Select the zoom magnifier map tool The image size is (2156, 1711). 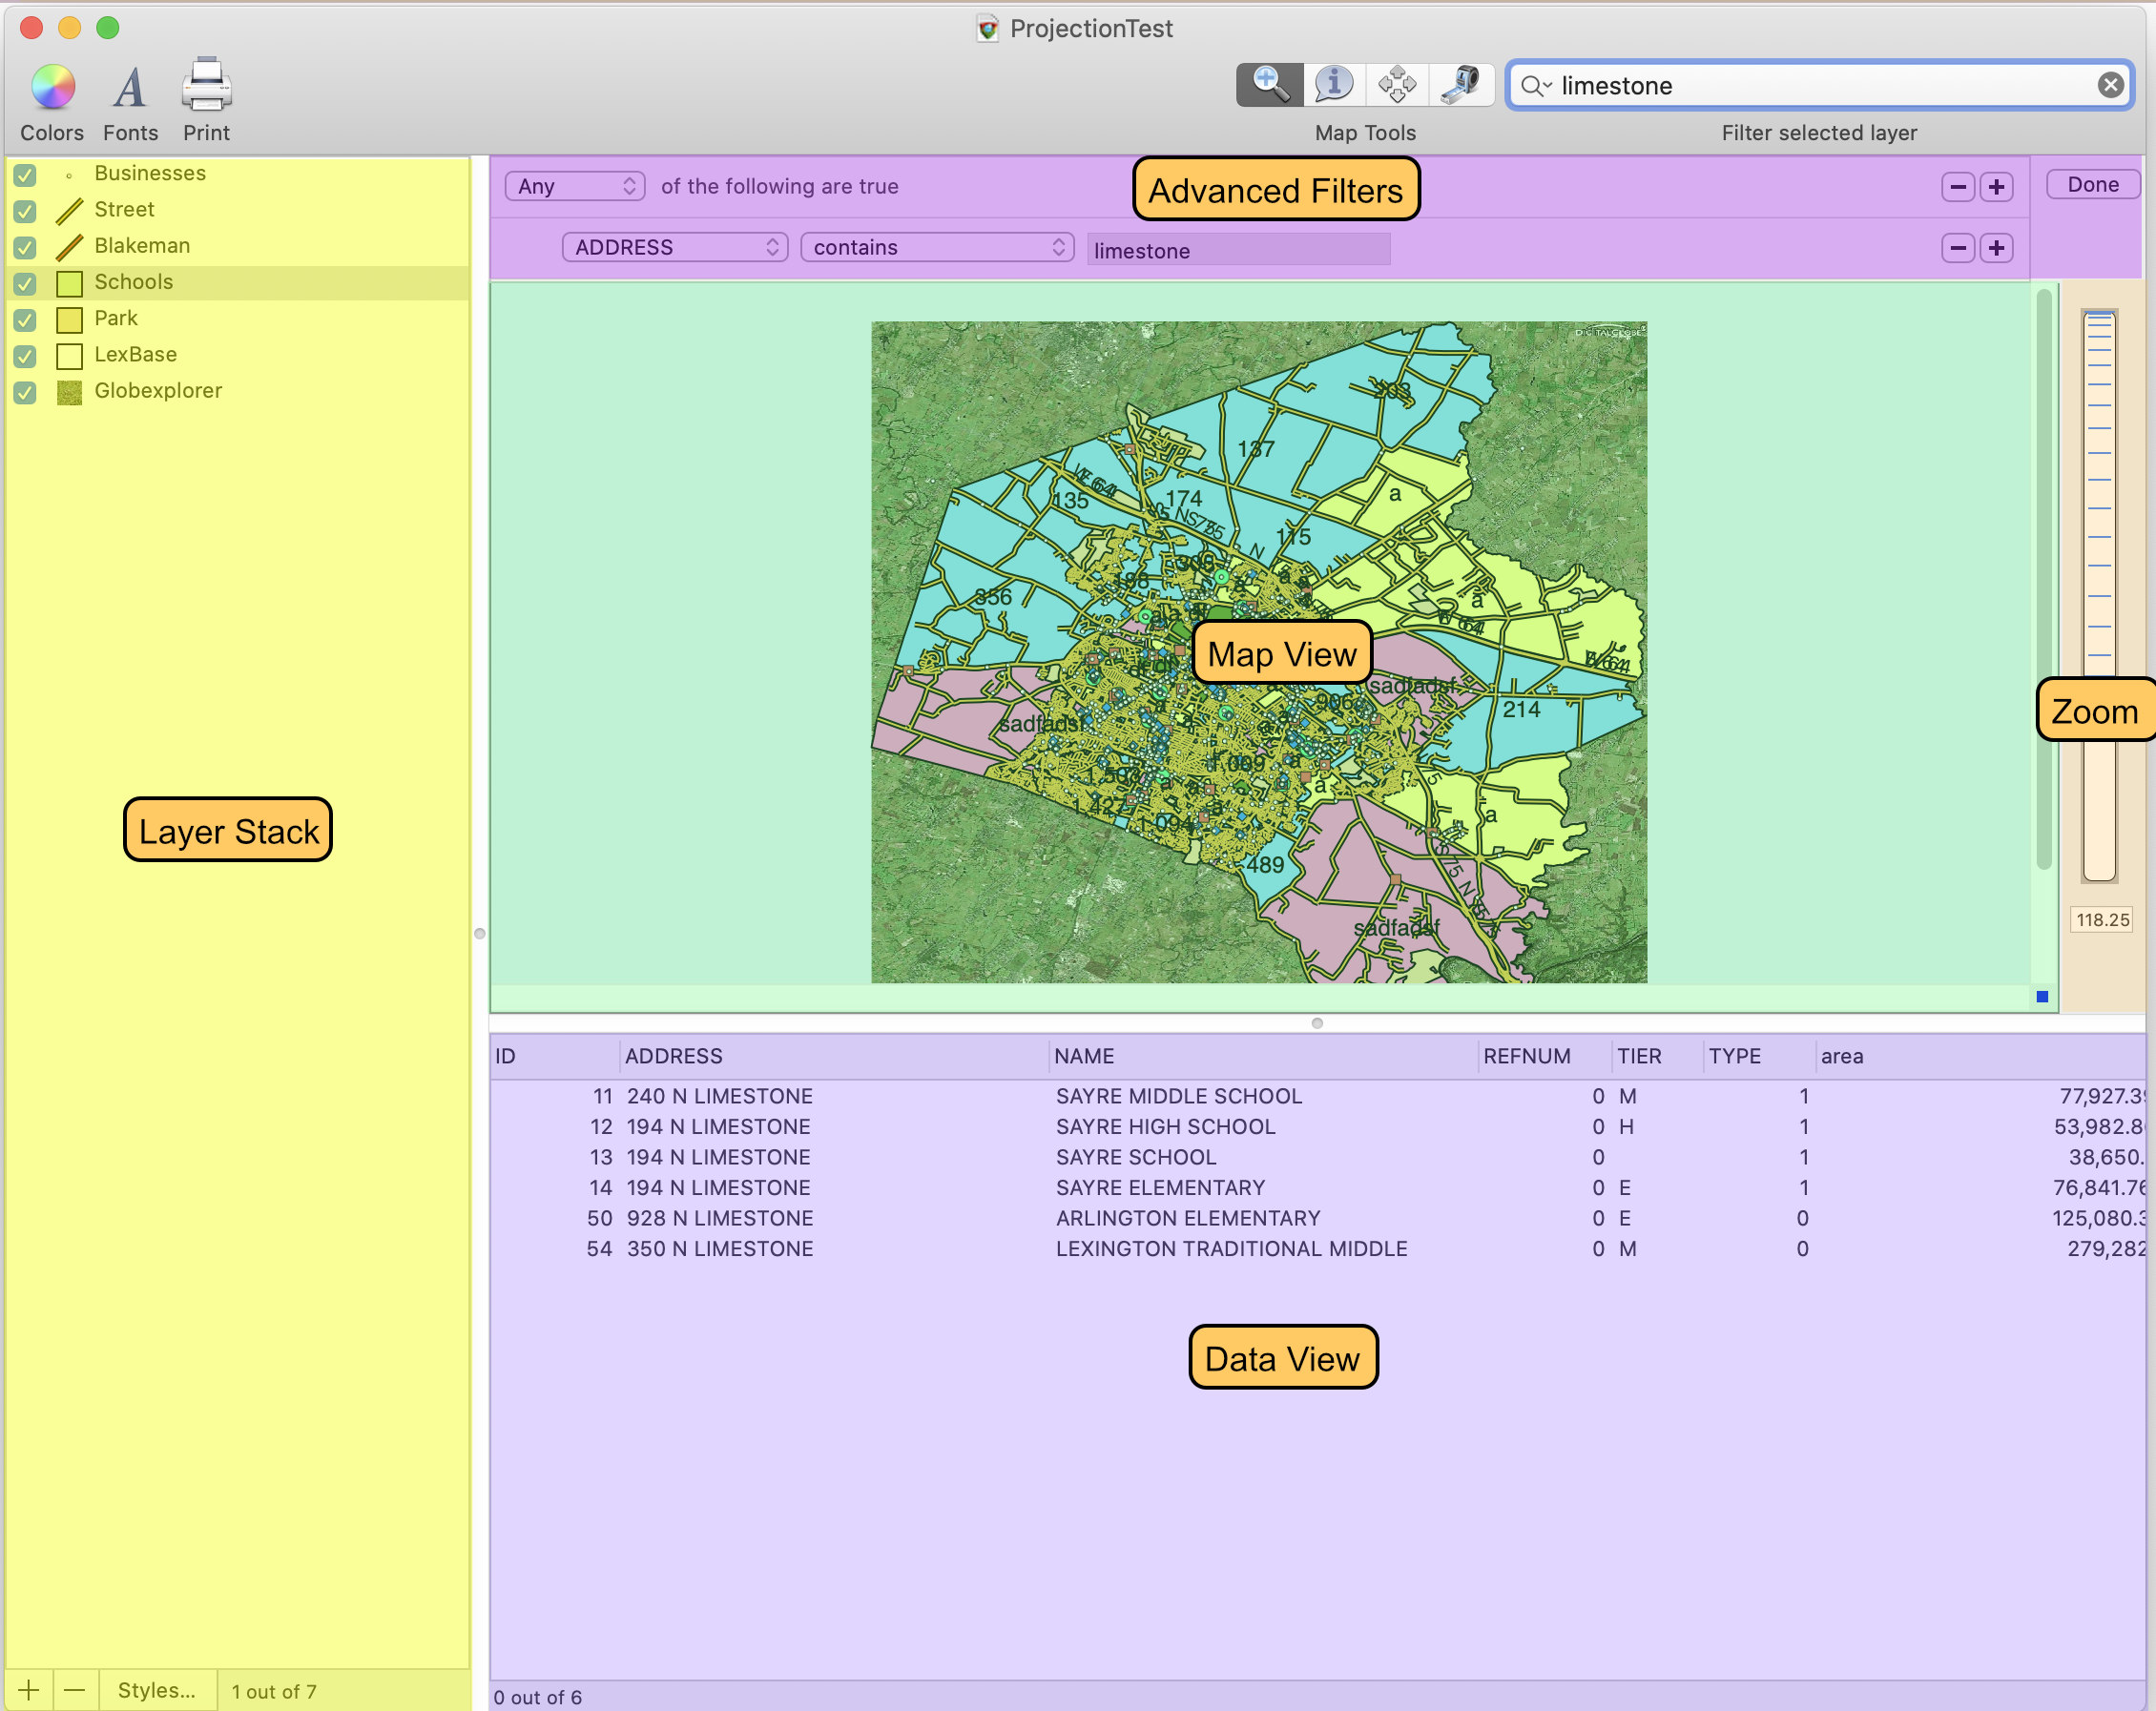pos(1269,84)
